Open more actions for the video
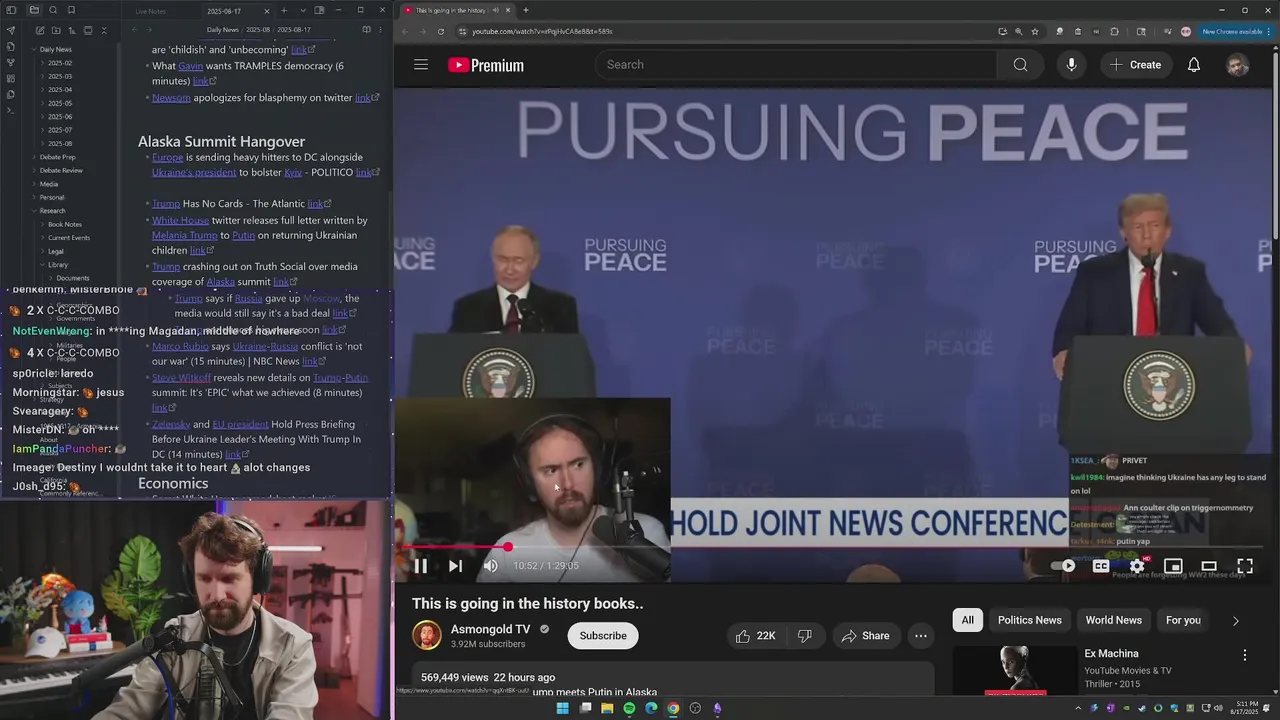 (921, 636)
